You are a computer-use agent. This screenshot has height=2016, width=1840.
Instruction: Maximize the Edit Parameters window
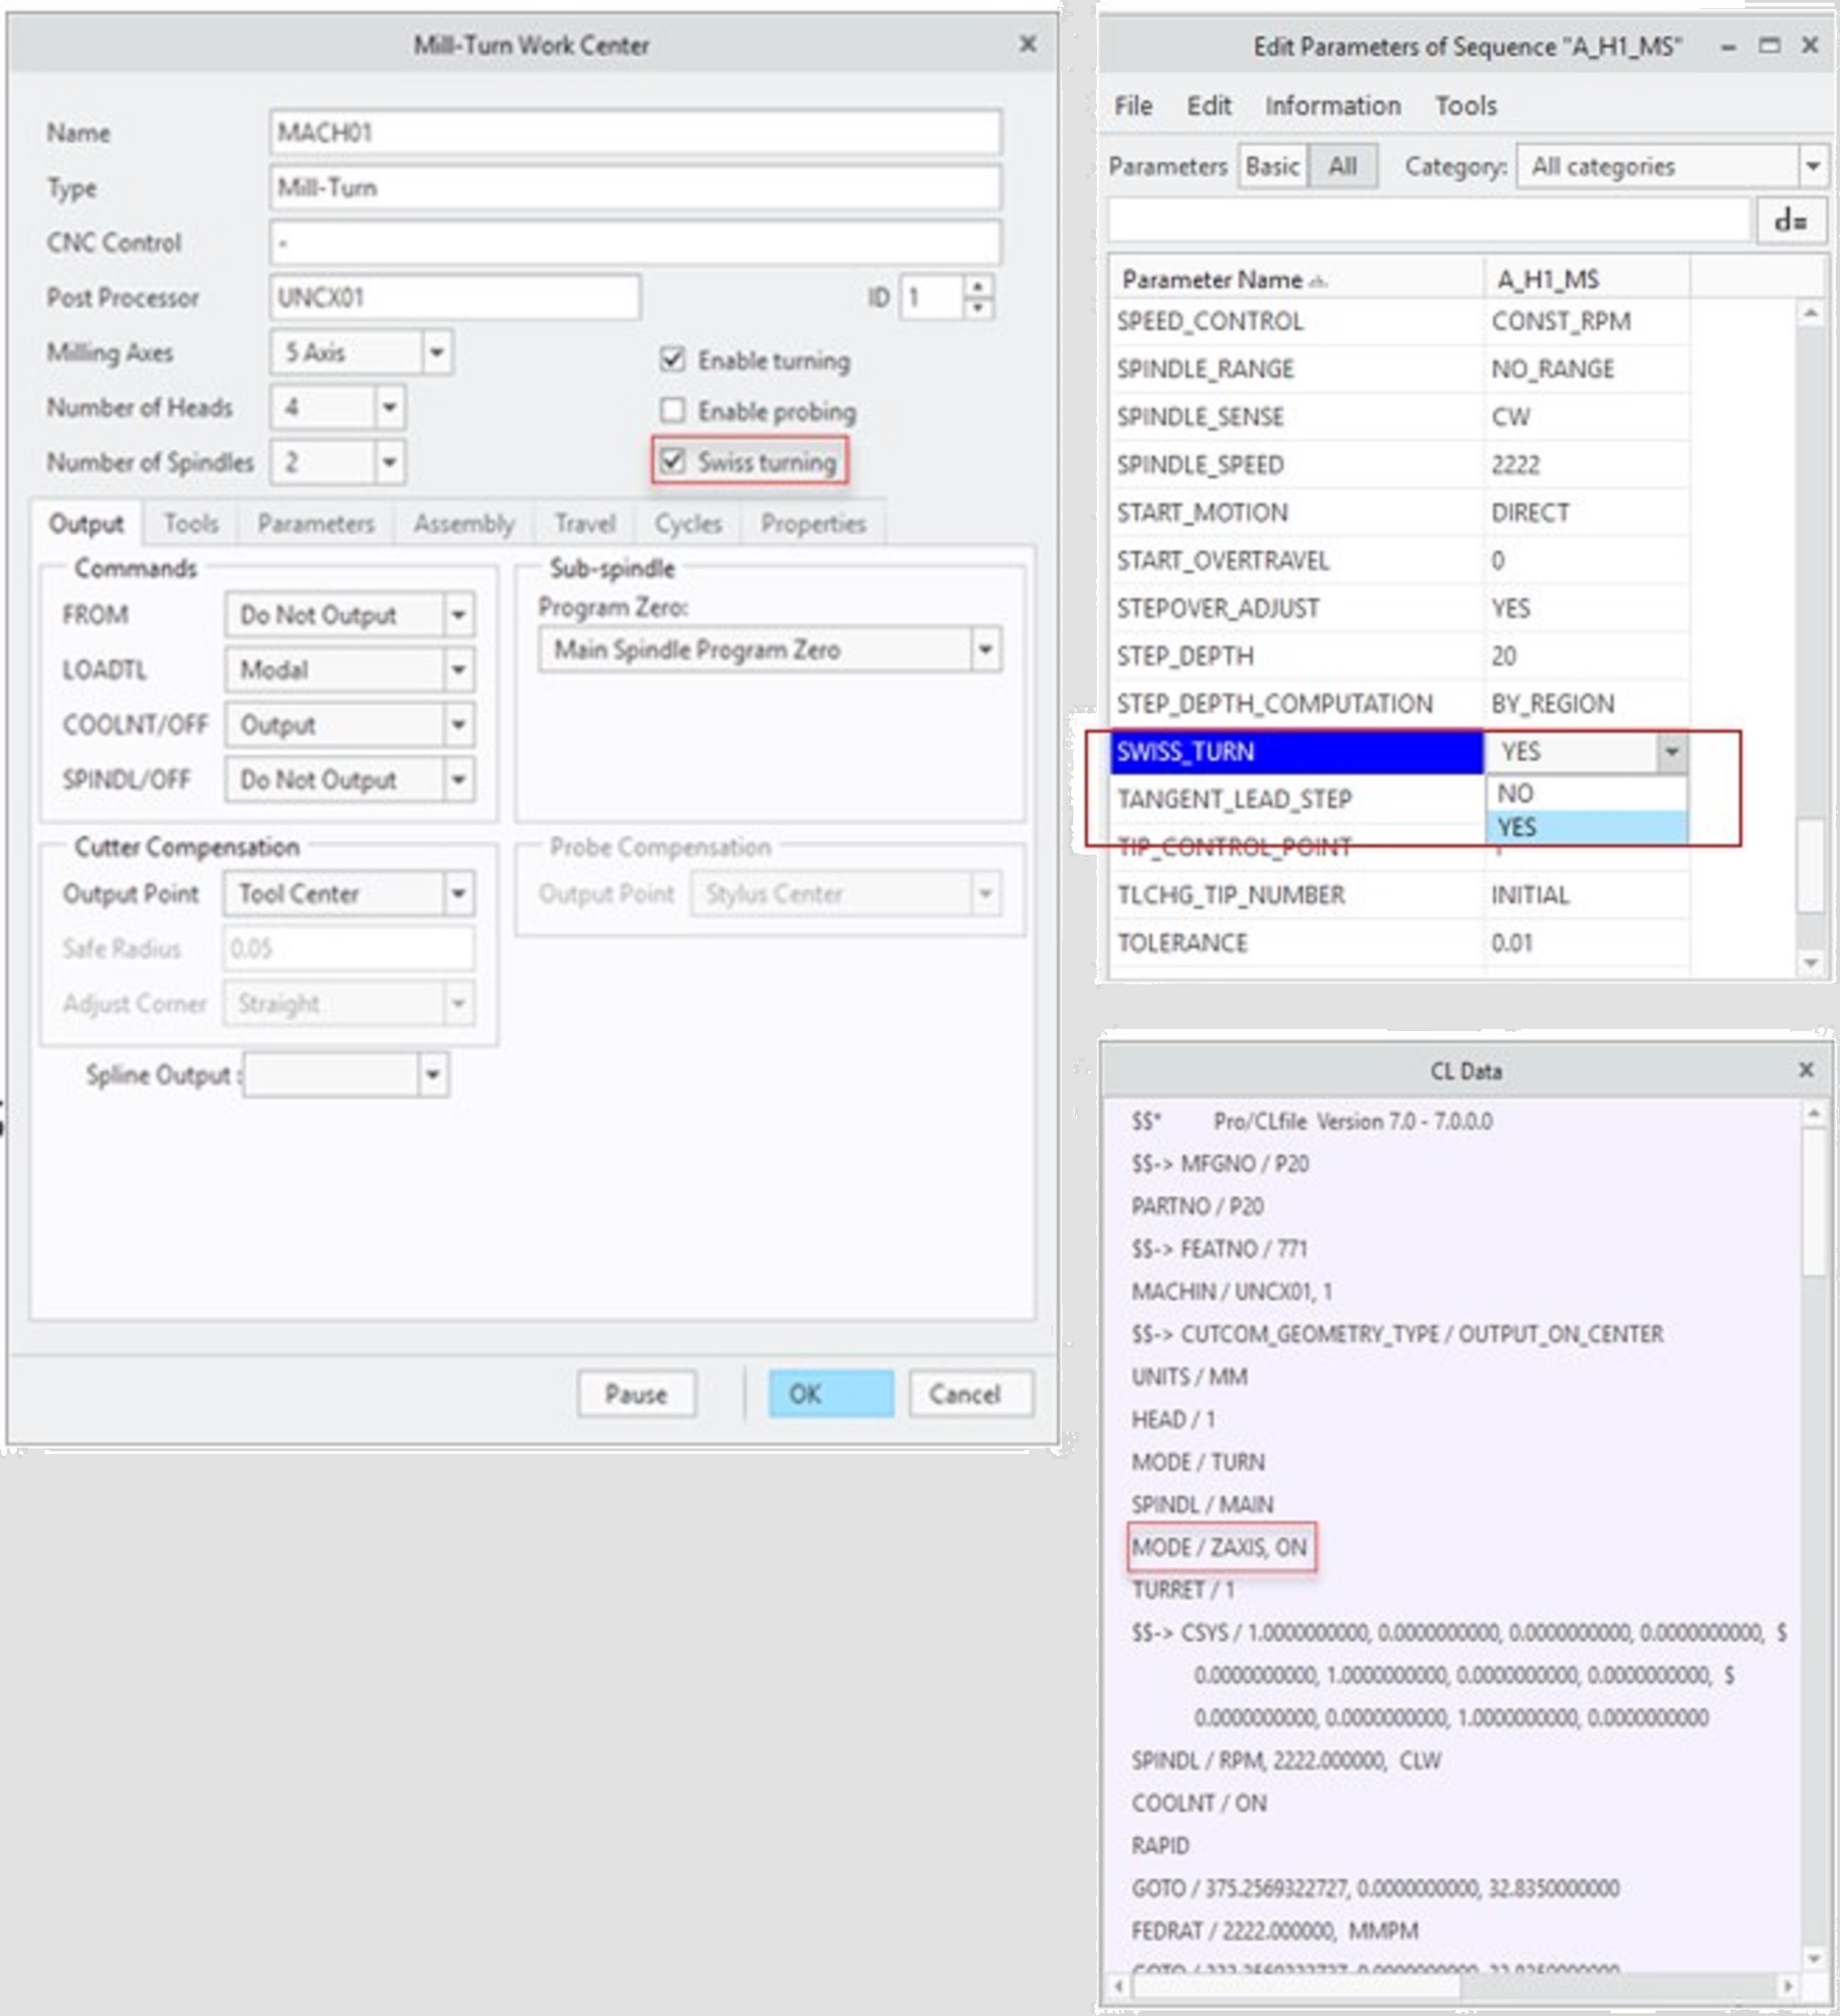point(1769,46)
